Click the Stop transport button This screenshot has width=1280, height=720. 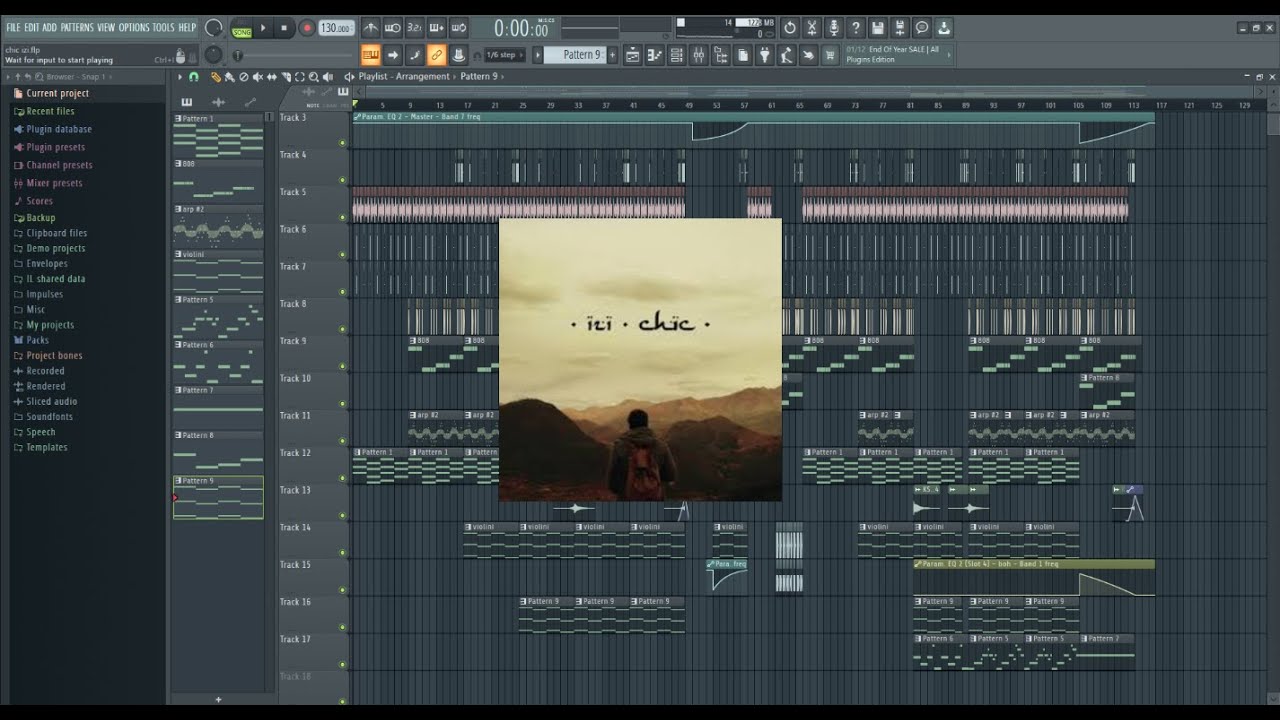(x=284, y=28)
